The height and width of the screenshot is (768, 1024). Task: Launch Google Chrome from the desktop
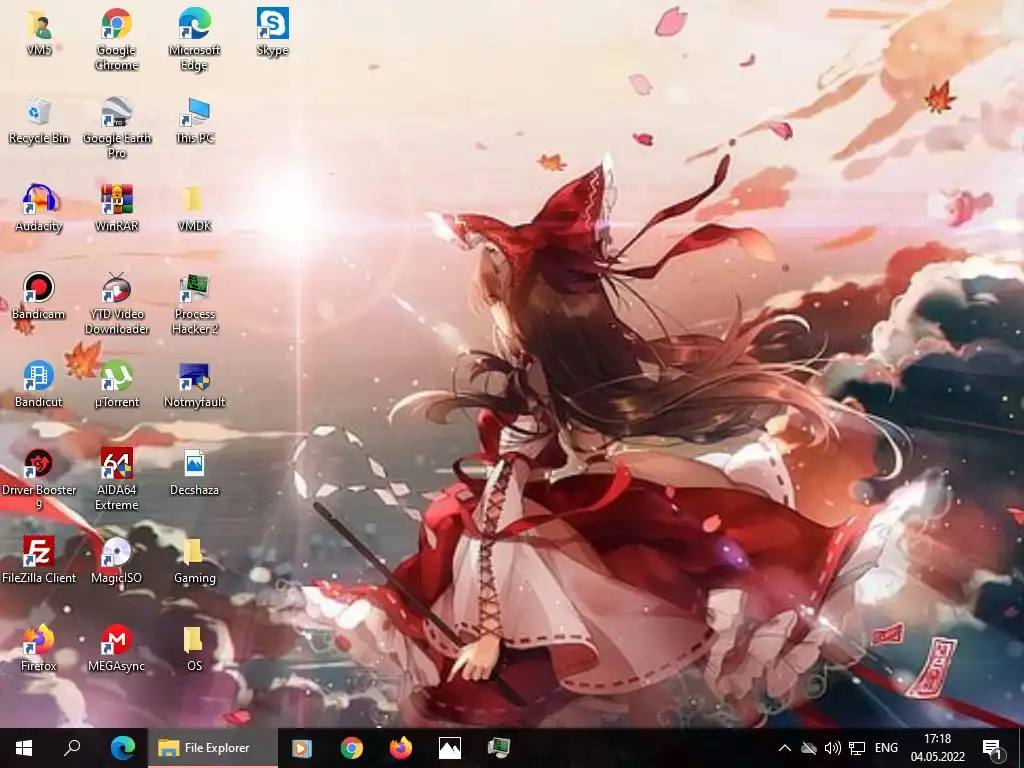point(116,39)
